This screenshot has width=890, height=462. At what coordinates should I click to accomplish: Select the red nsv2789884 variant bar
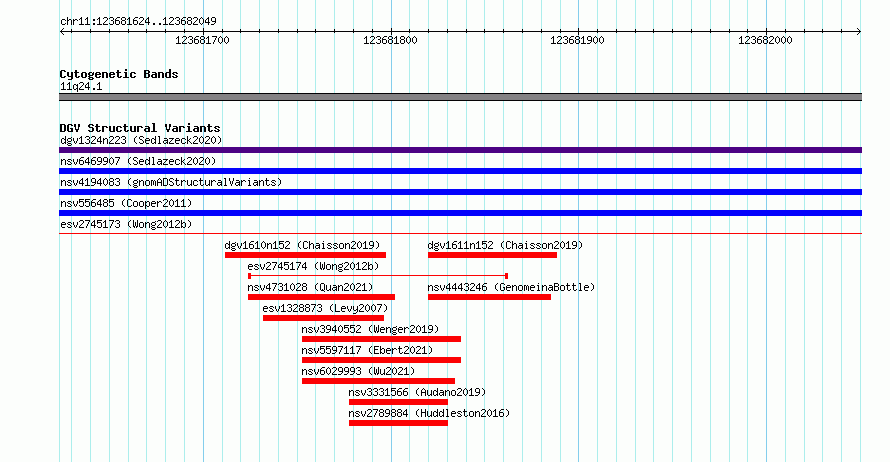398,423
